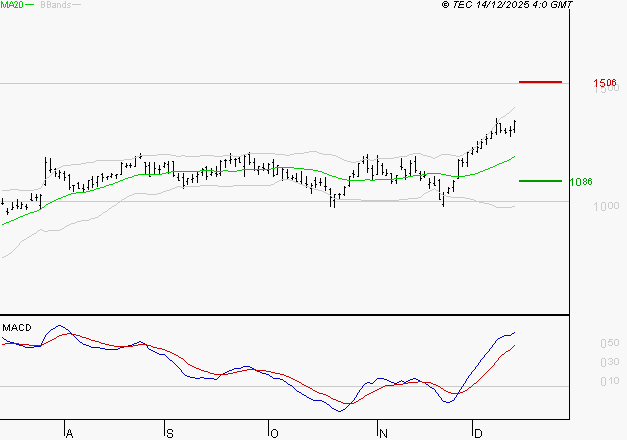
Task: Click the TEC 14/12/2025 timestamp text
Action: pyautogui.click(x=507, y=5)
